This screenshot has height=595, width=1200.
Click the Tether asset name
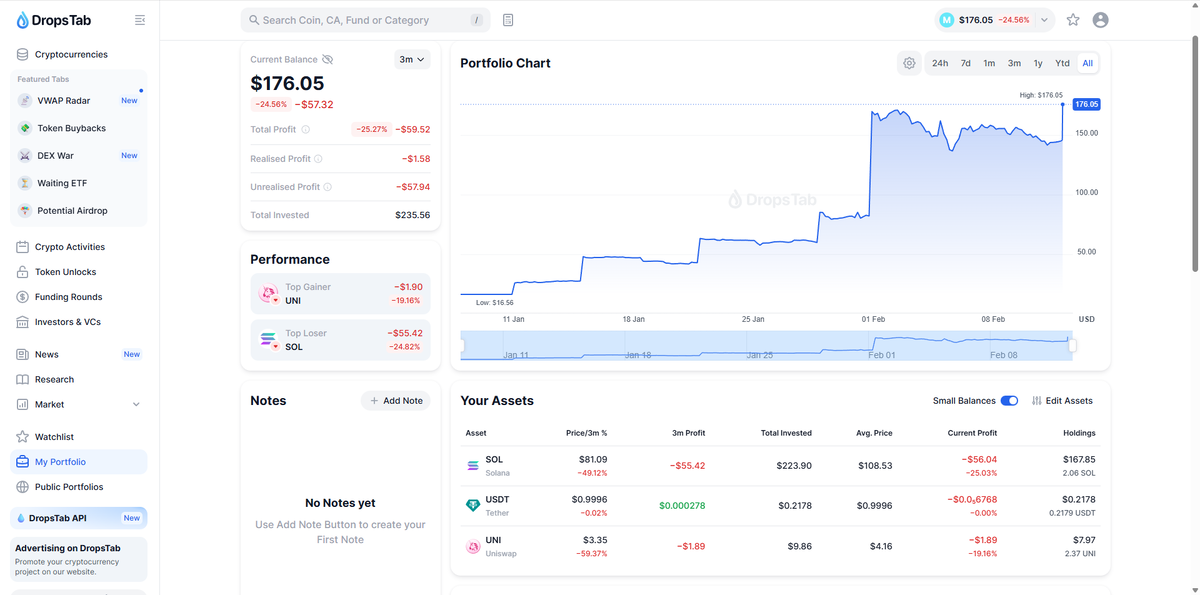497,513
